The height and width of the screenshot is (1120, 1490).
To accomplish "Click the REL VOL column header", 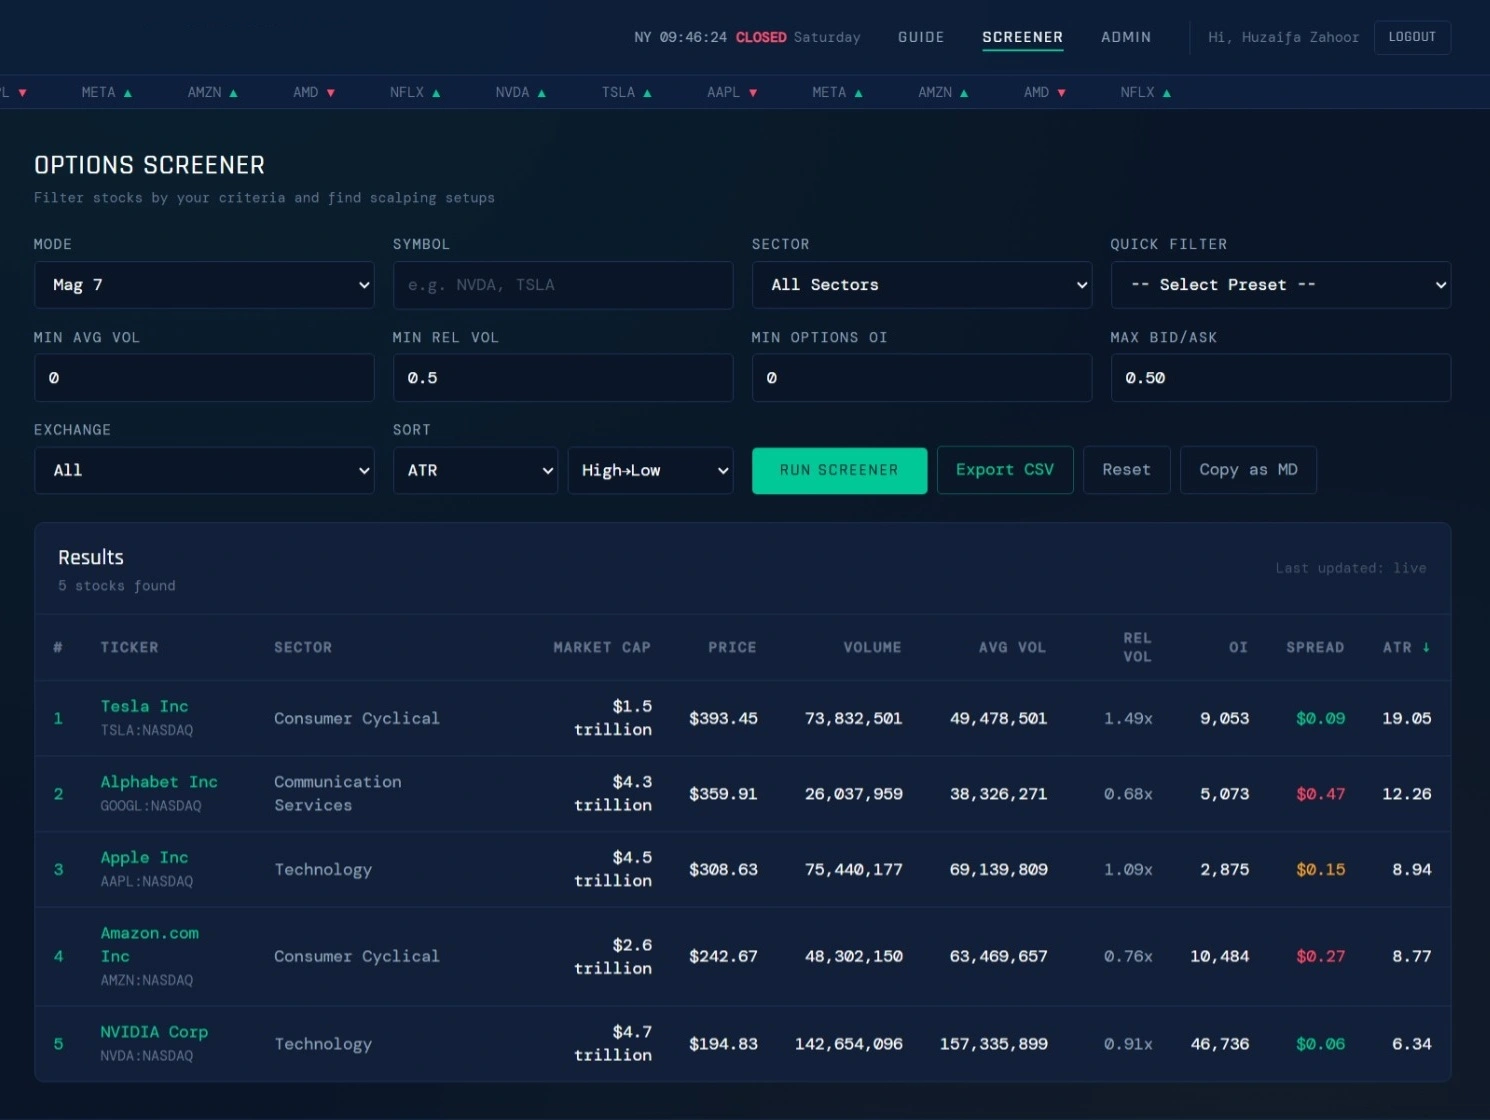I will pyautogui.click(x=1137, y=647).
